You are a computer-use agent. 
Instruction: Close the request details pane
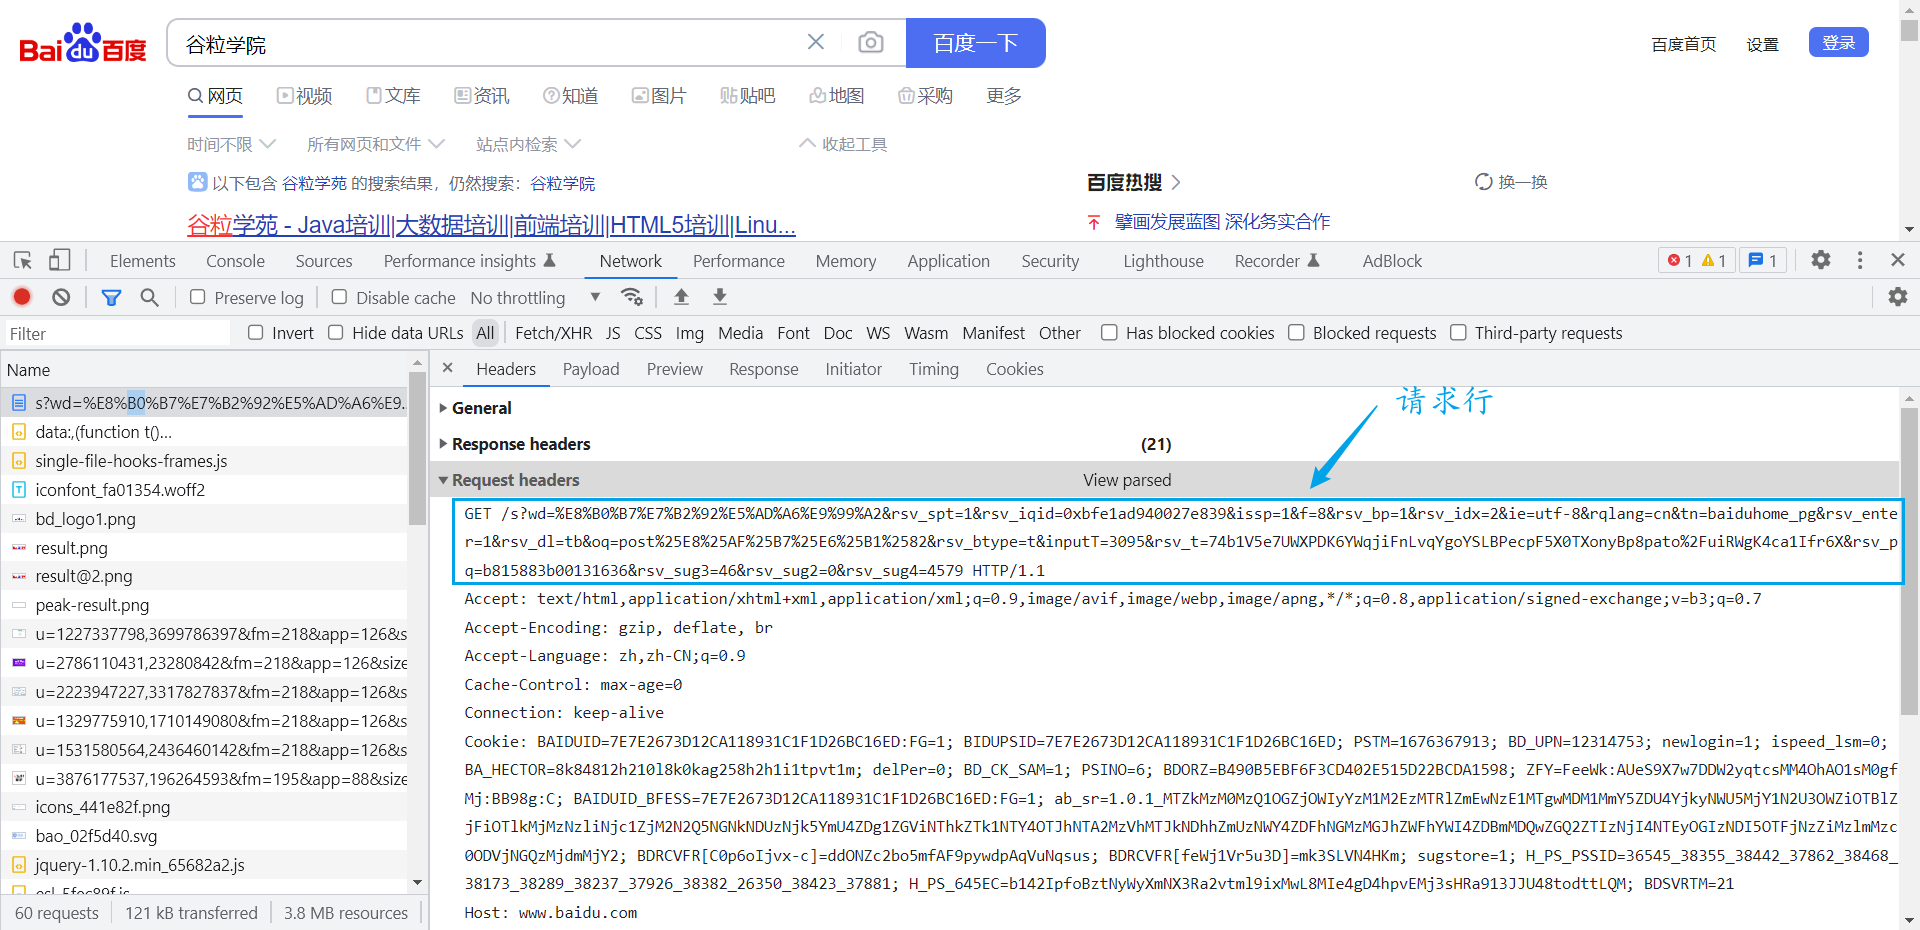point(448,368)
